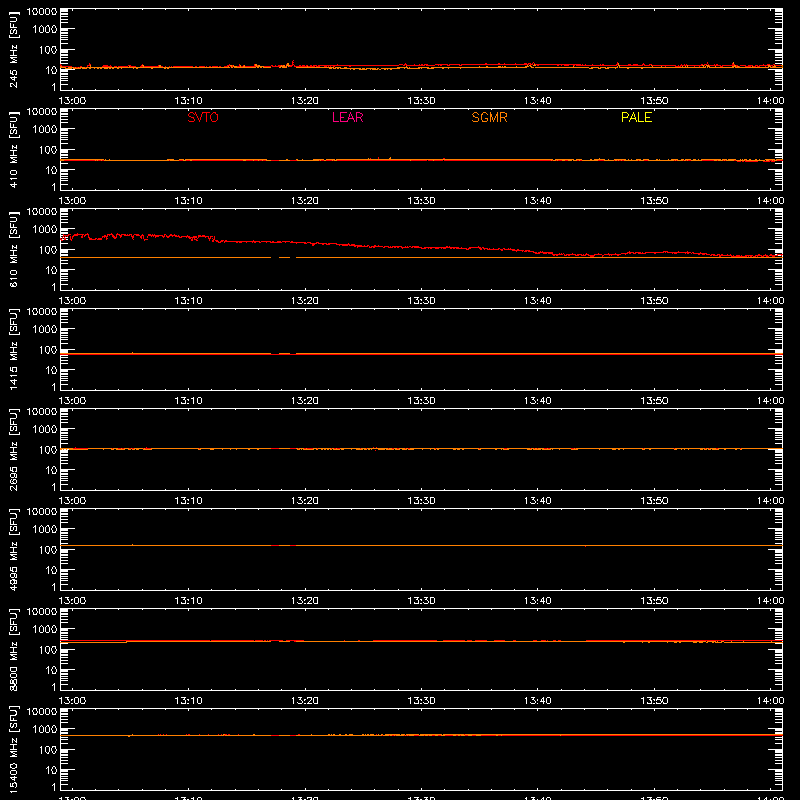The width and height of the screenshot is (800, 800).
Task: Click the 100 tick label in 8800 MHz panel
Action: 48,650
